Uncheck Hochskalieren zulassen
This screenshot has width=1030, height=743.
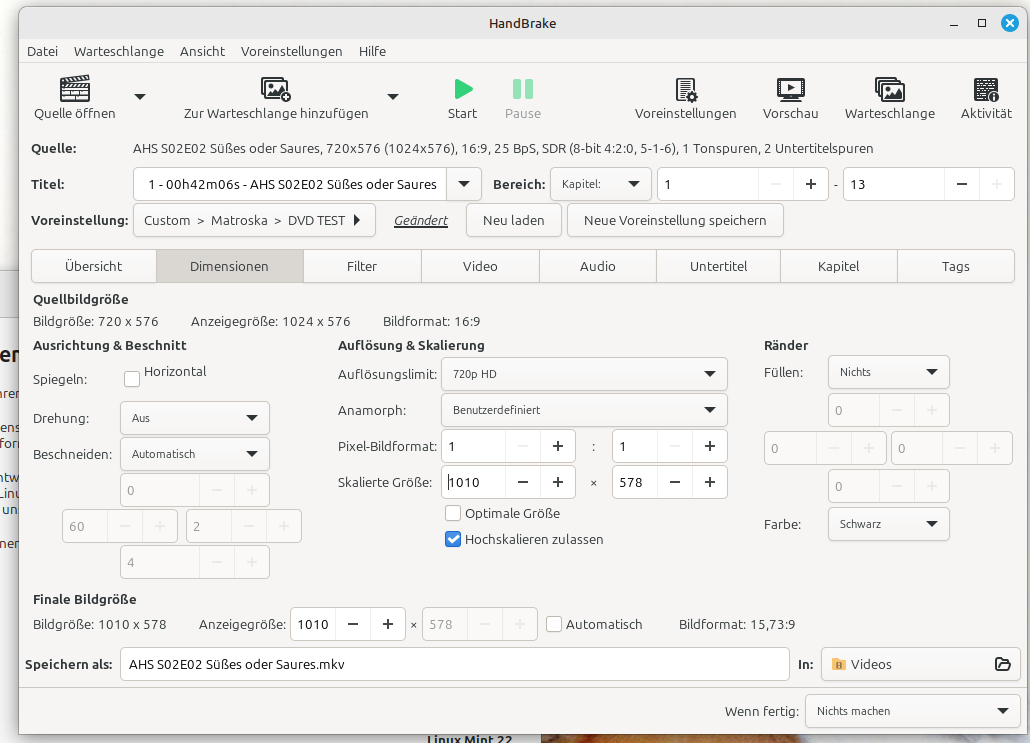(x=453, y=539)
